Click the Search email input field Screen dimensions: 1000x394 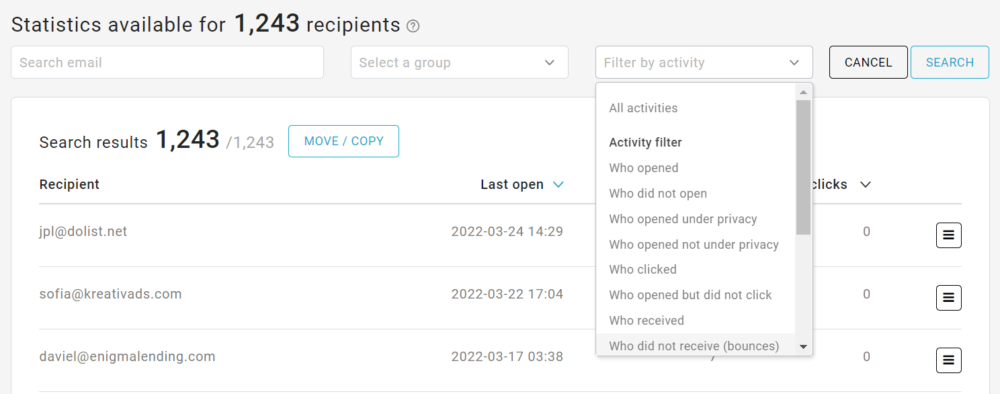pyautogui.click(x=167, y=62)
